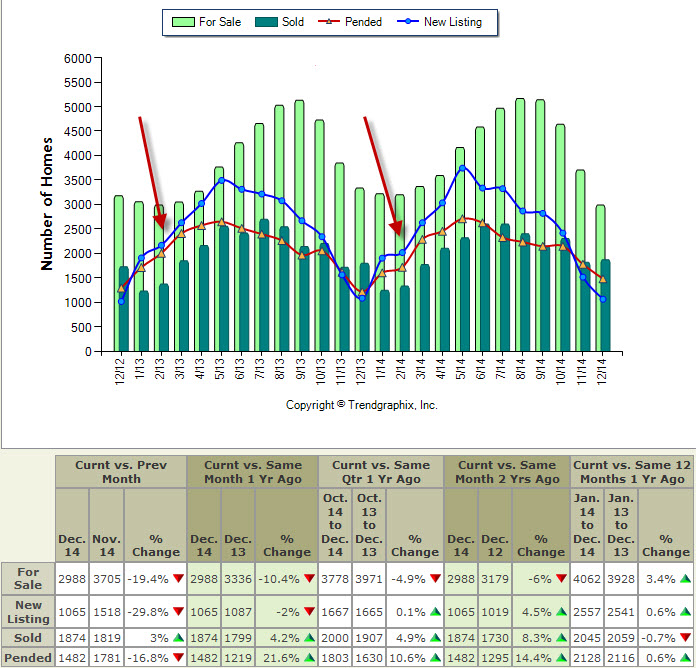Click the 3500 y-axis label
Screen dimensions: 696x668
coord(77,181)
